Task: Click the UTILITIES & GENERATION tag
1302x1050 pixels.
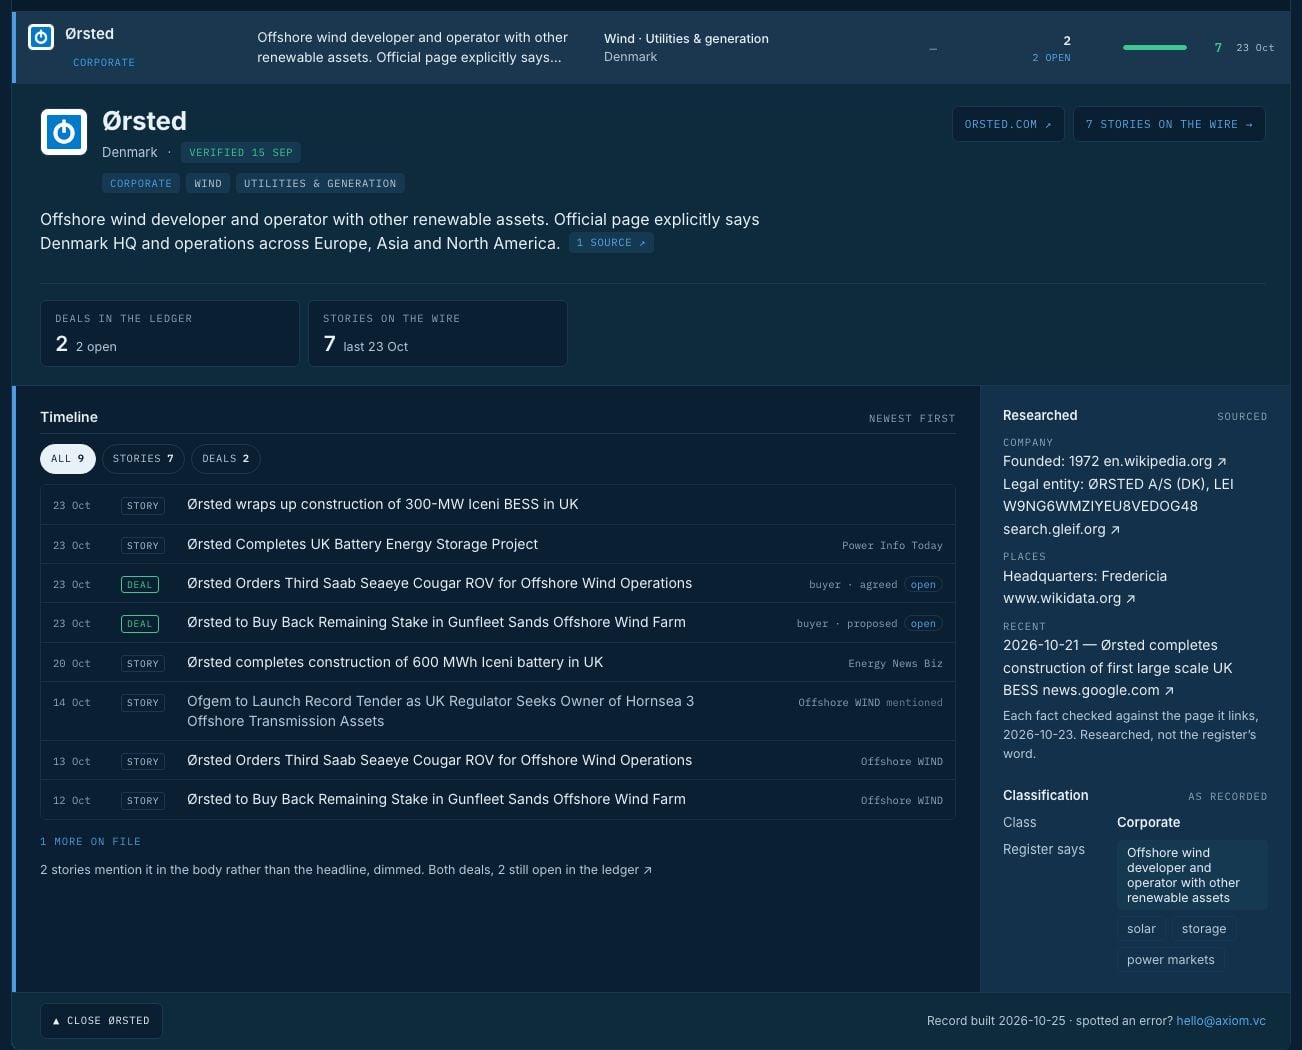Action: (x=320, y=183)
